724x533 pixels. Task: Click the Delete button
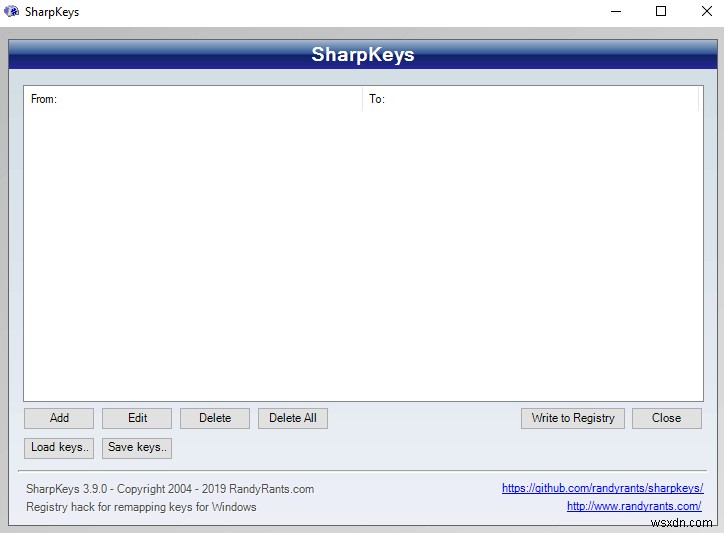click(x=215, y=418)
